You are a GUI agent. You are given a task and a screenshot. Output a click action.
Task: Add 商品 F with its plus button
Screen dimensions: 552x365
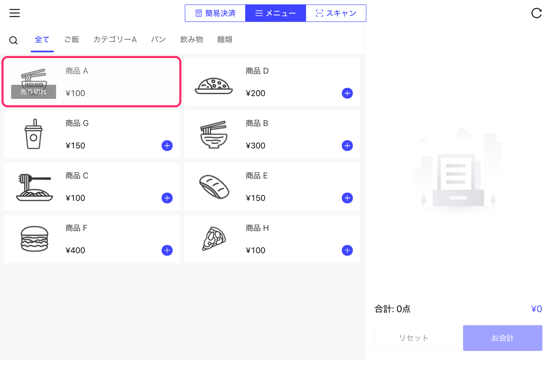pos(167,250)
